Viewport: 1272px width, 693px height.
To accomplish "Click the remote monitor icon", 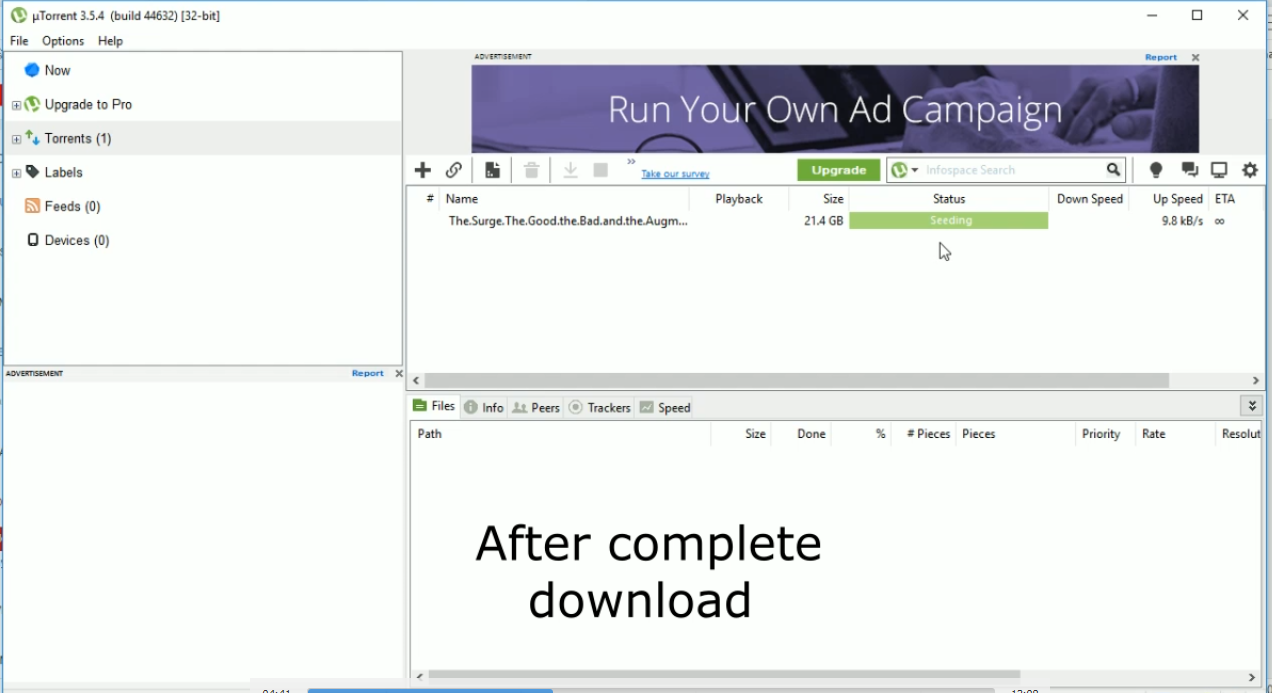I will coord(1219,170).
